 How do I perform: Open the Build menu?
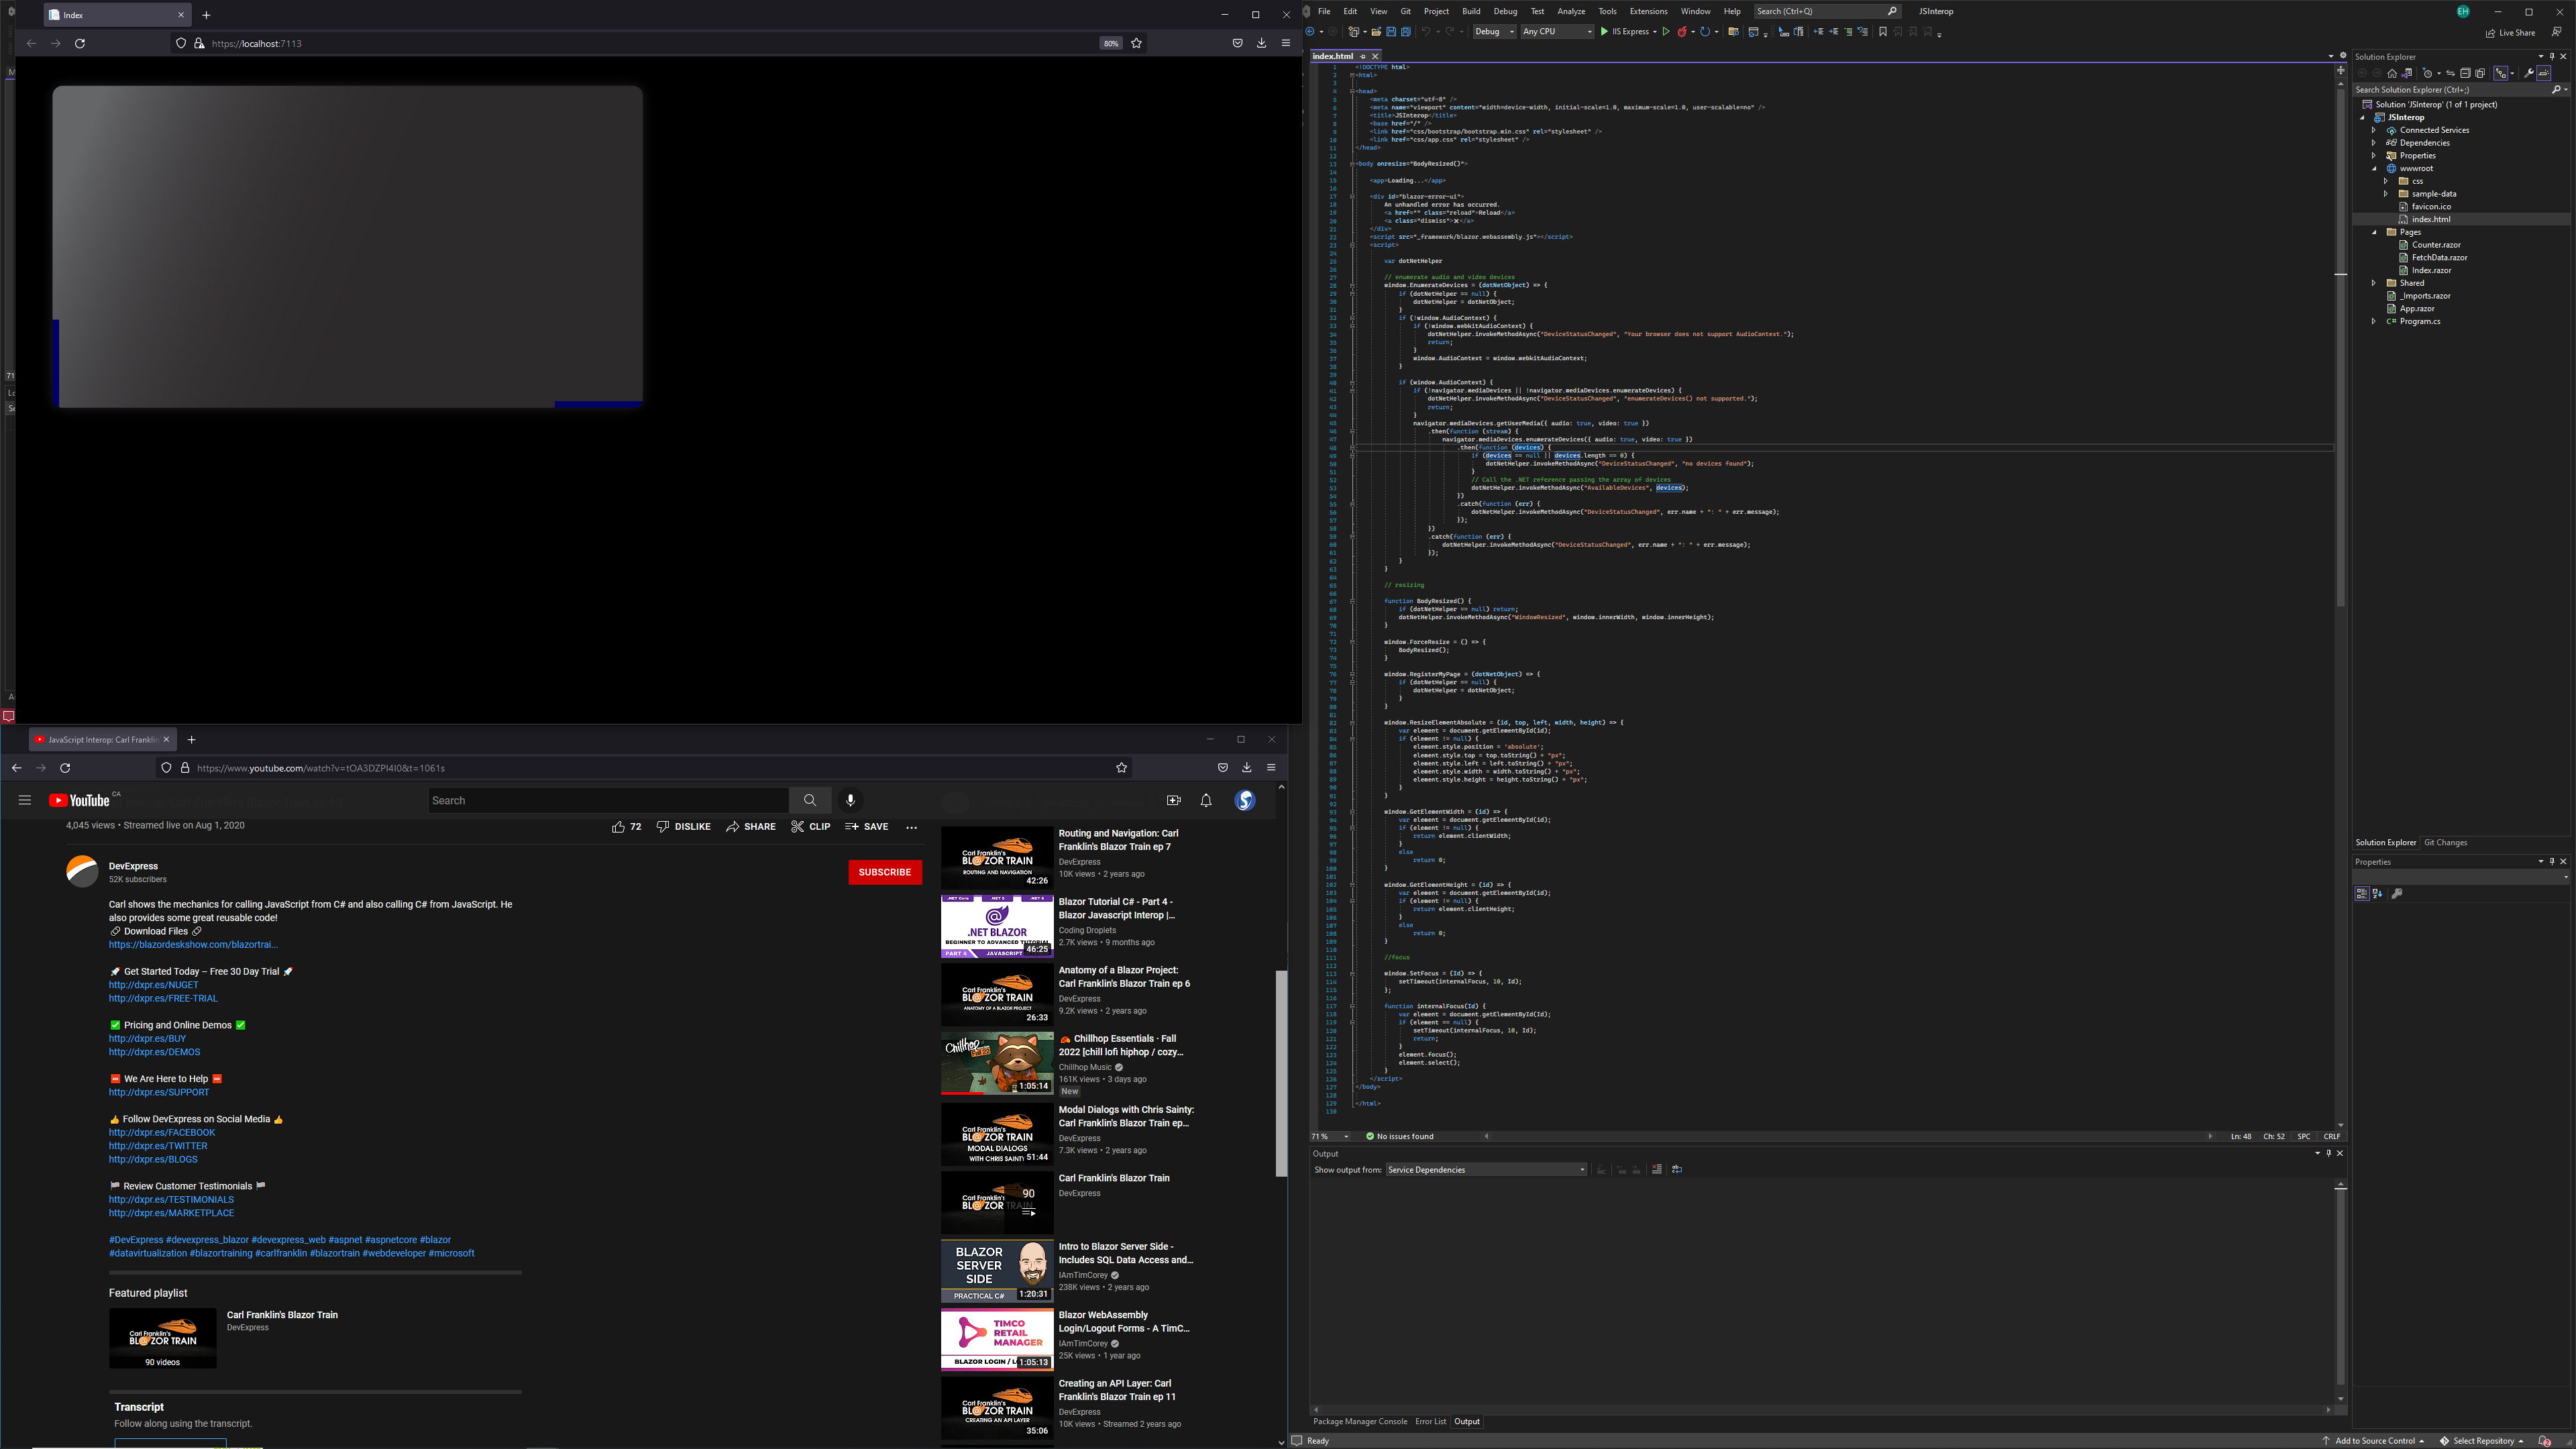(1471, 11)
